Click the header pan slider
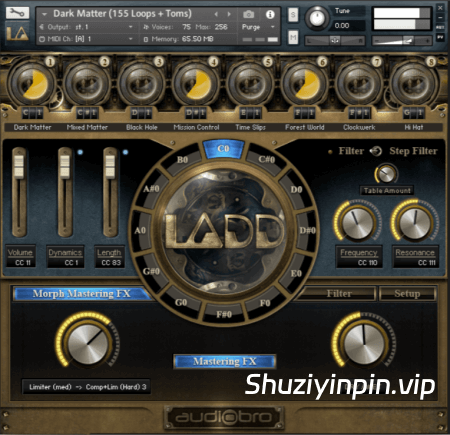This screenshot has height=435, width=450. tap(335, 40)
